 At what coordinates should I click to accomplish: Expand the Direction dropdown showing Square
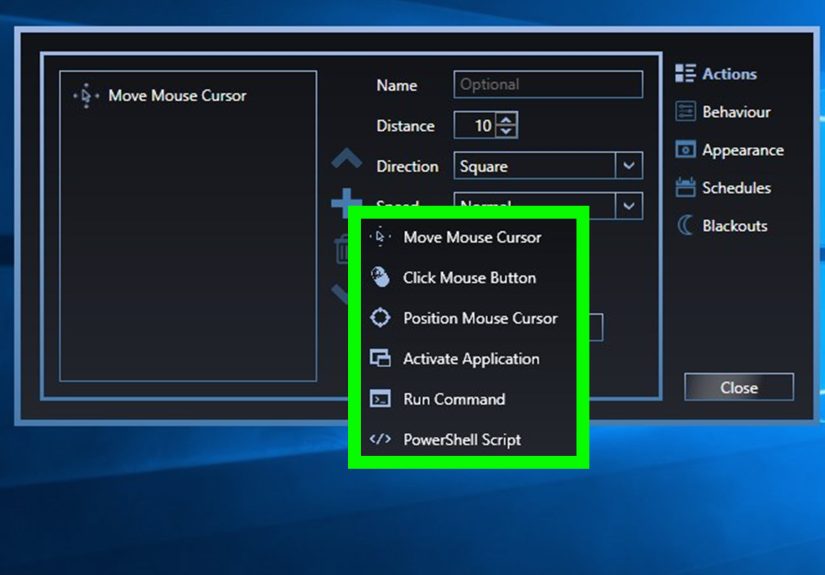point(628,166)
